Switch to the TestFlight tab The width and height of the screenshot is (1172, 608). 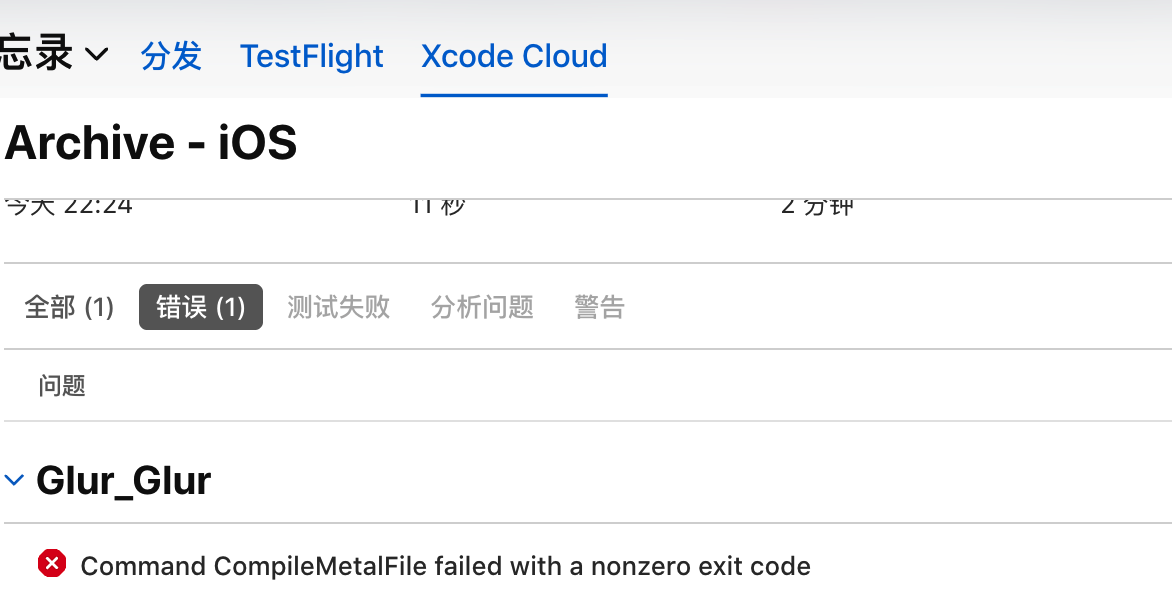tap(311, 56)
